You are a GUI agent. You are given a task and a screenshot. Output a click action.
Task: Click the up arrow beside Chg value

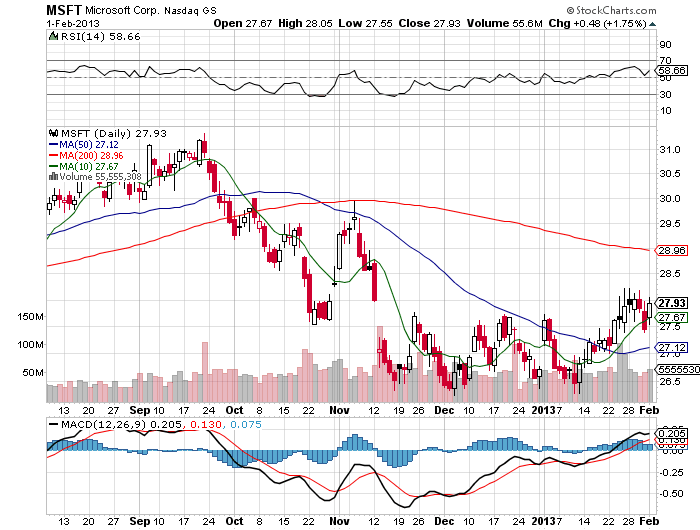pos(653,24)
